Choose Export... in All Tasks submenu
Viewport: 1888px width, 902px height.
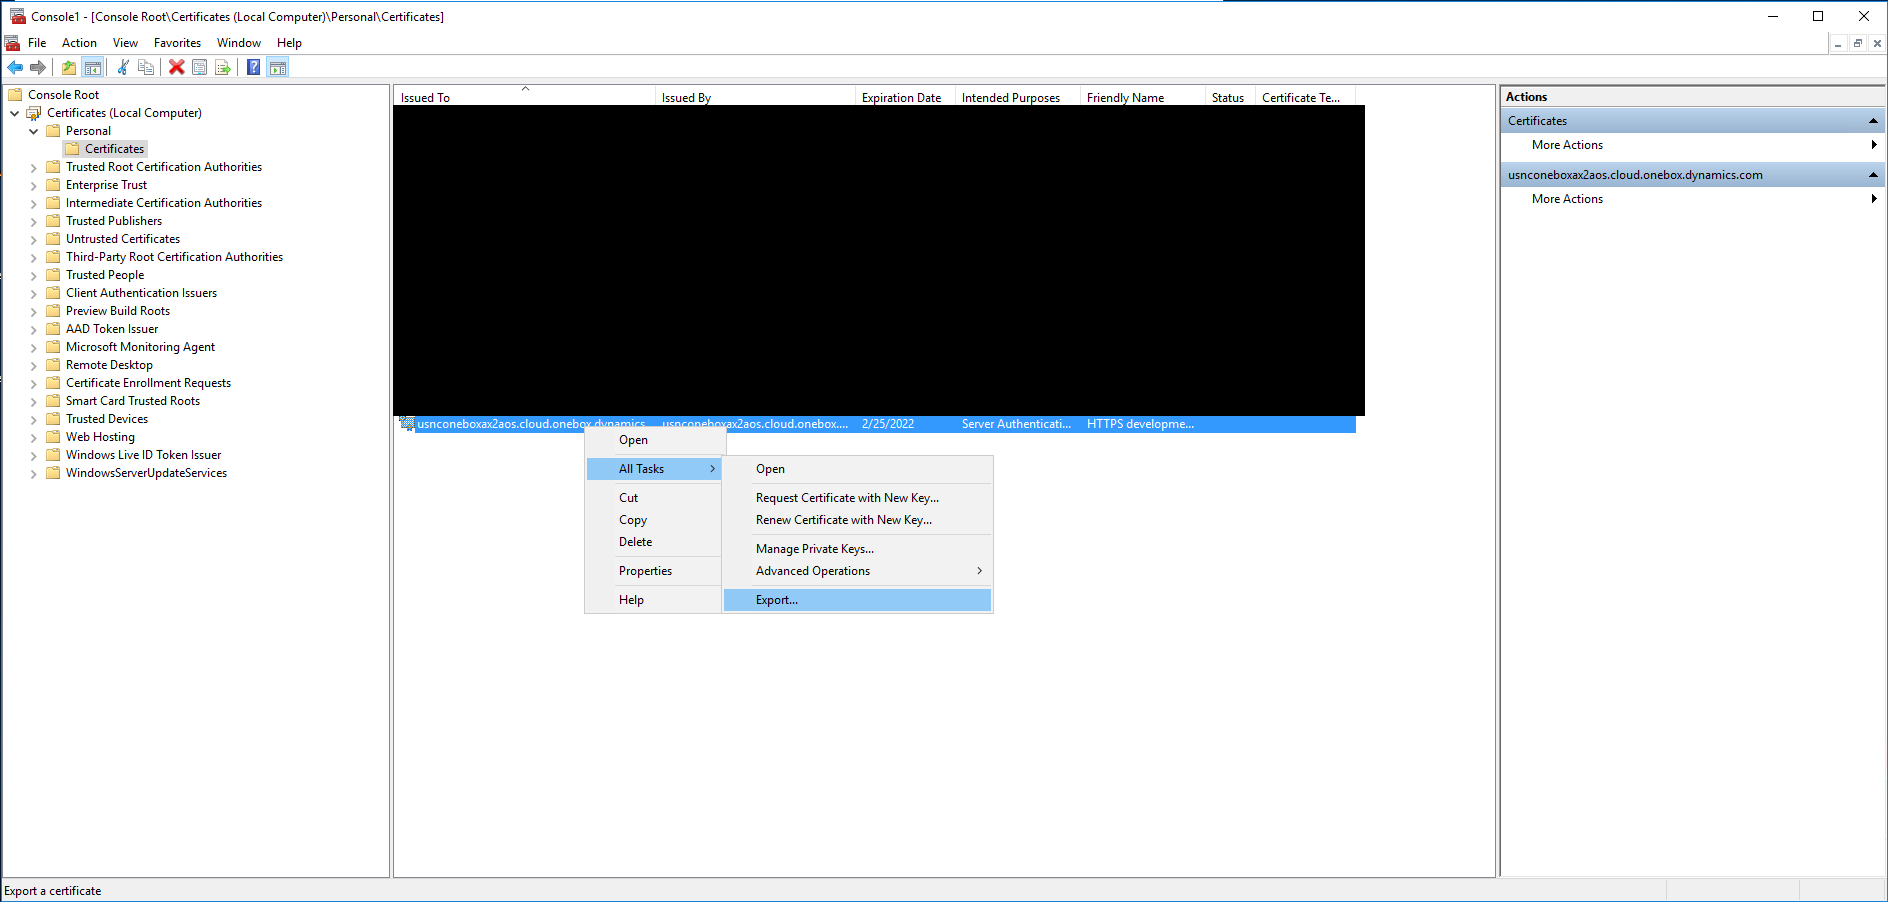(858, 600)
